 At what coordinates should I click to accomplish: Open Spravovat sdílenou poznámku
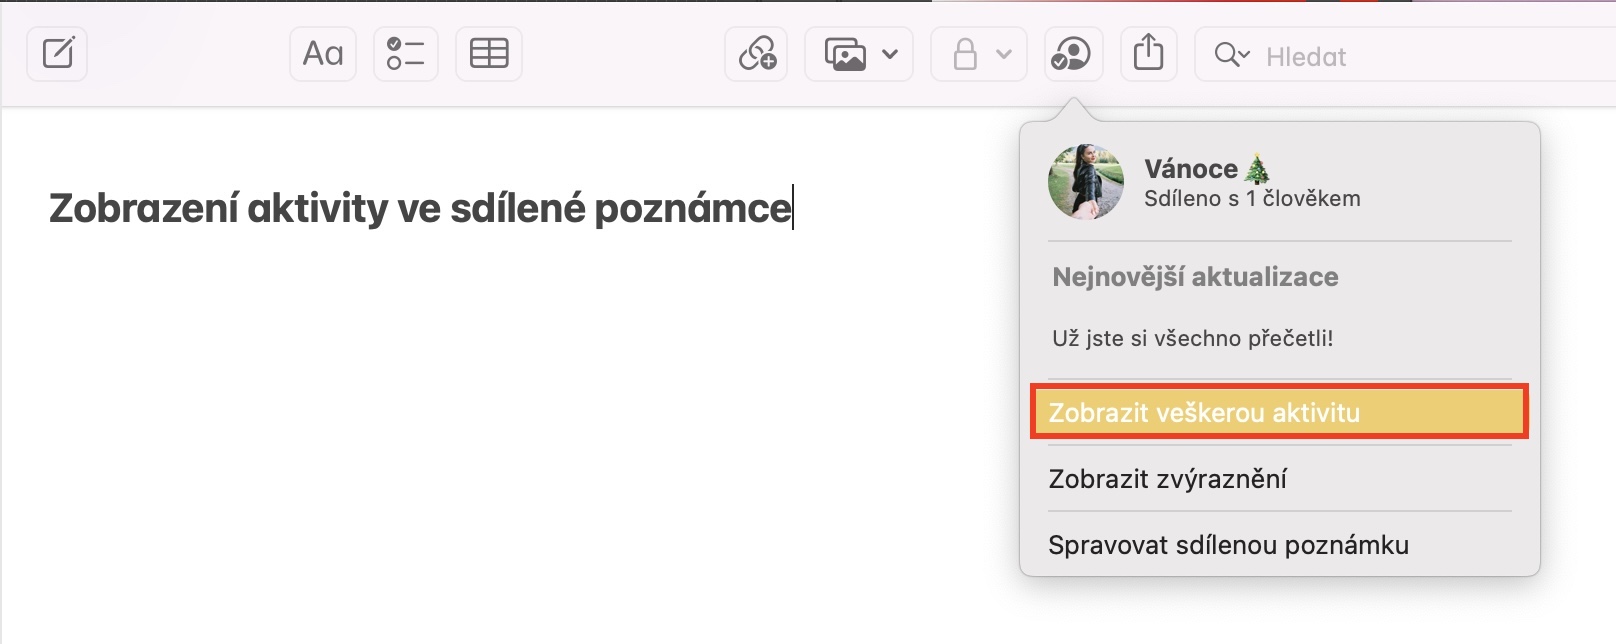click(x=1228, y=545)
